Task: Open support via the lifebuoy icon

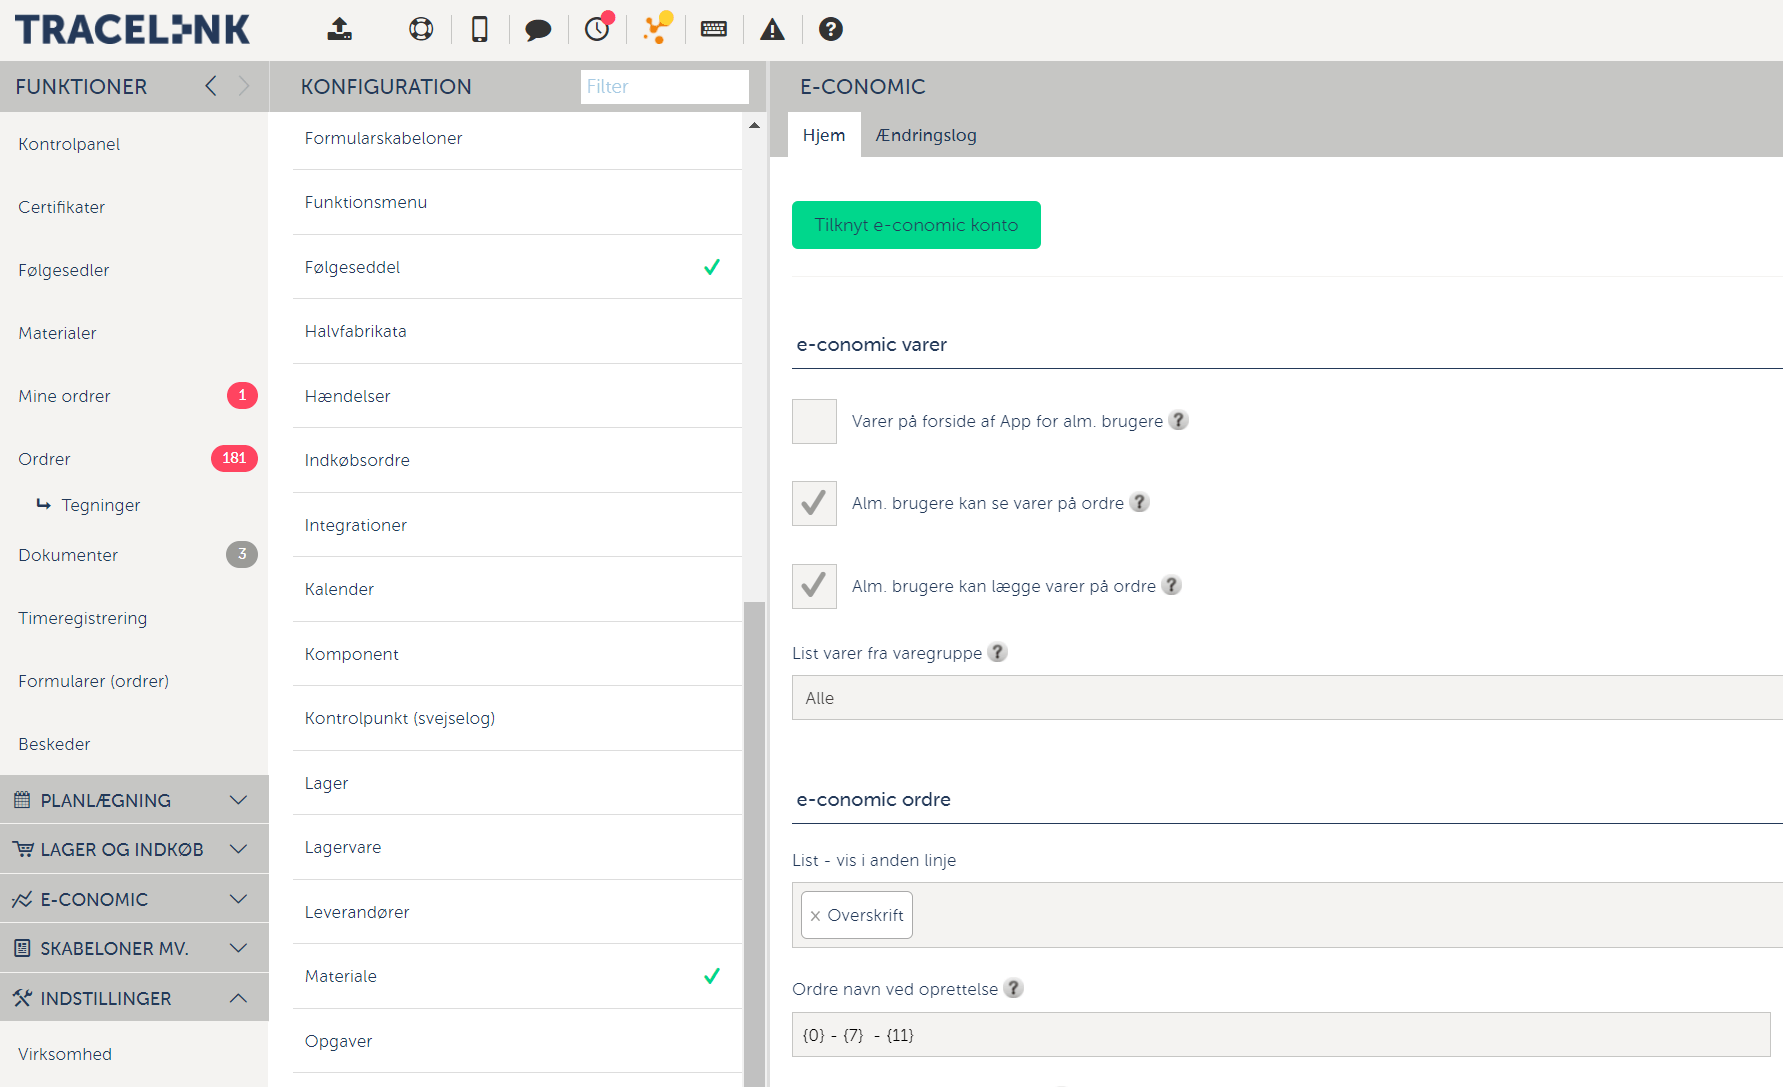Action: point(421,29)
